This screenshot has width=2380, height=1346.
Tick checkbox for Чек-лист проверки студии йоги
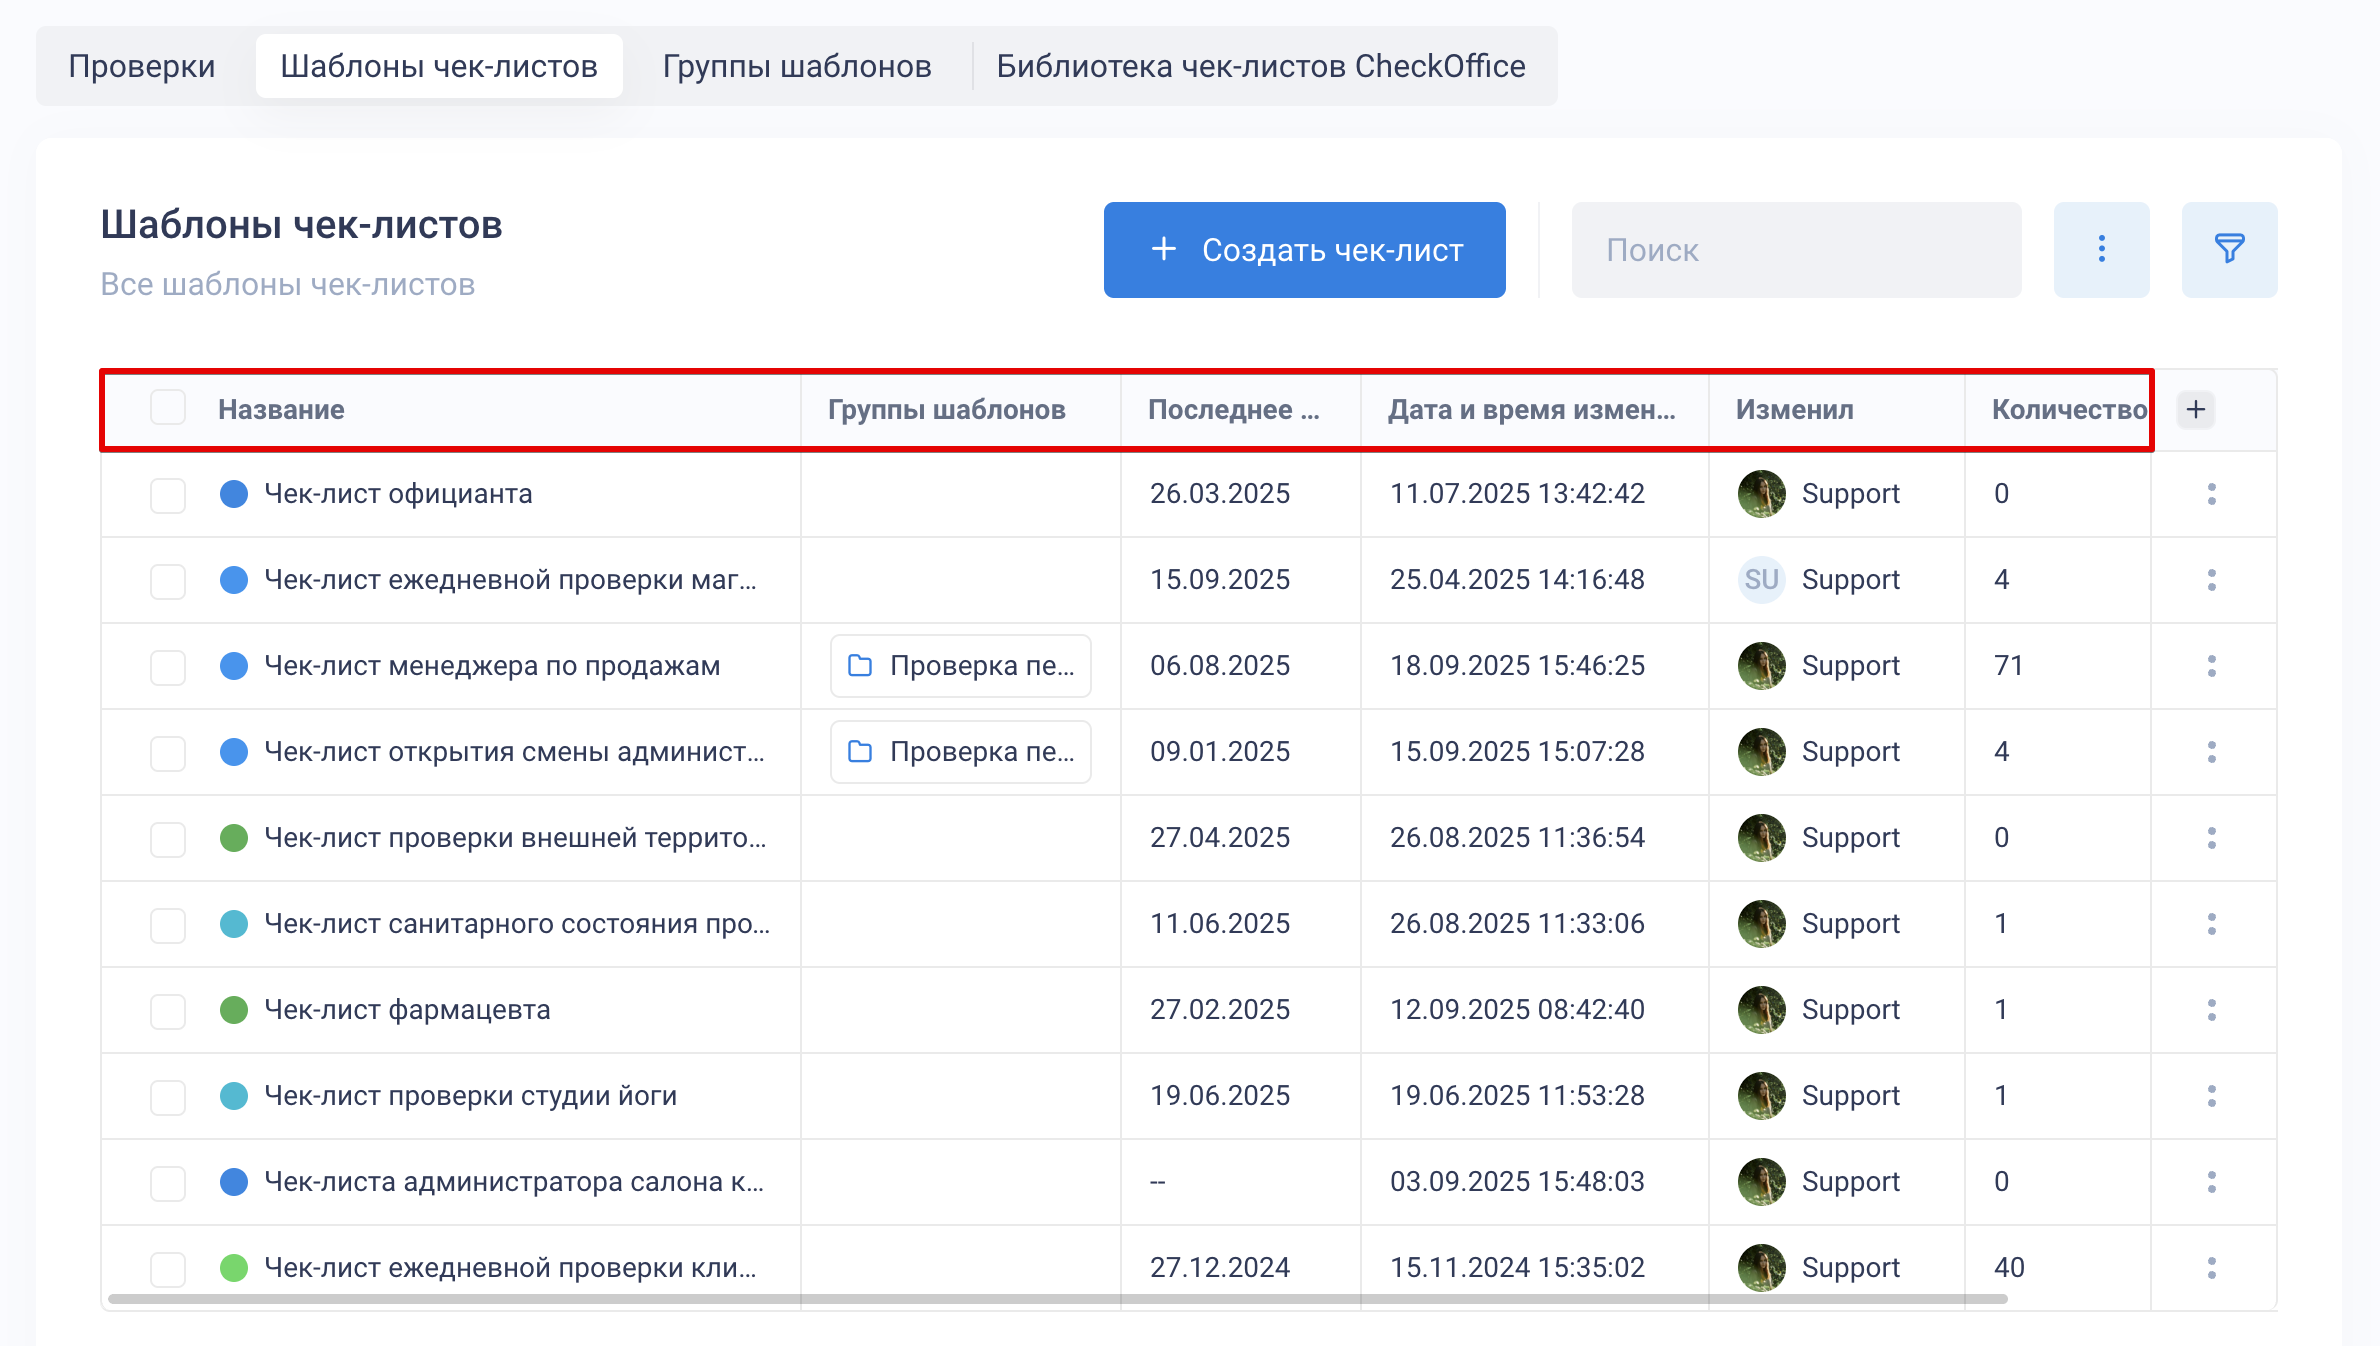point(168,1096)
